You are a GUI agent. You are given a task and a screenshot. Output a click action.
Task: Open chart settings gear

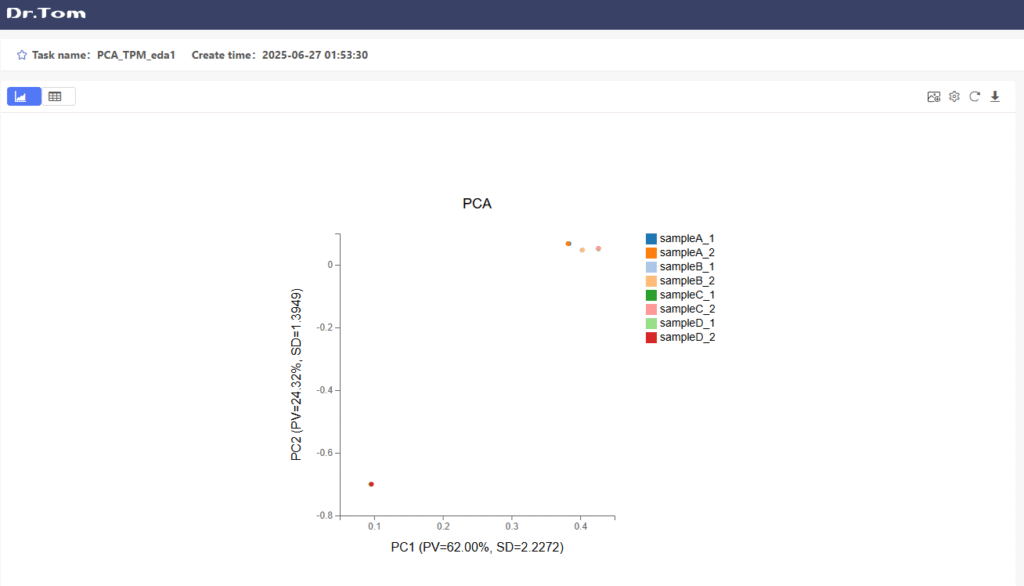pos(954,97)
